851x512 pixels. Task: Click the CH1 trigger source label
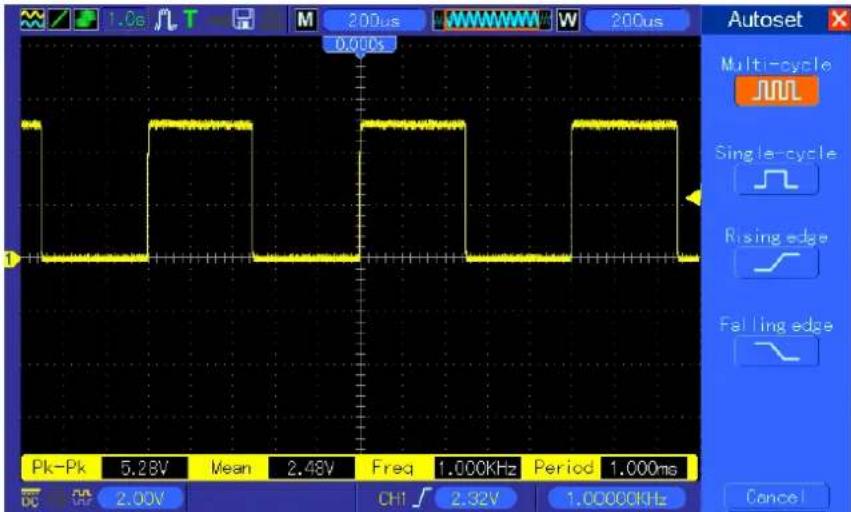coord(392,498)
